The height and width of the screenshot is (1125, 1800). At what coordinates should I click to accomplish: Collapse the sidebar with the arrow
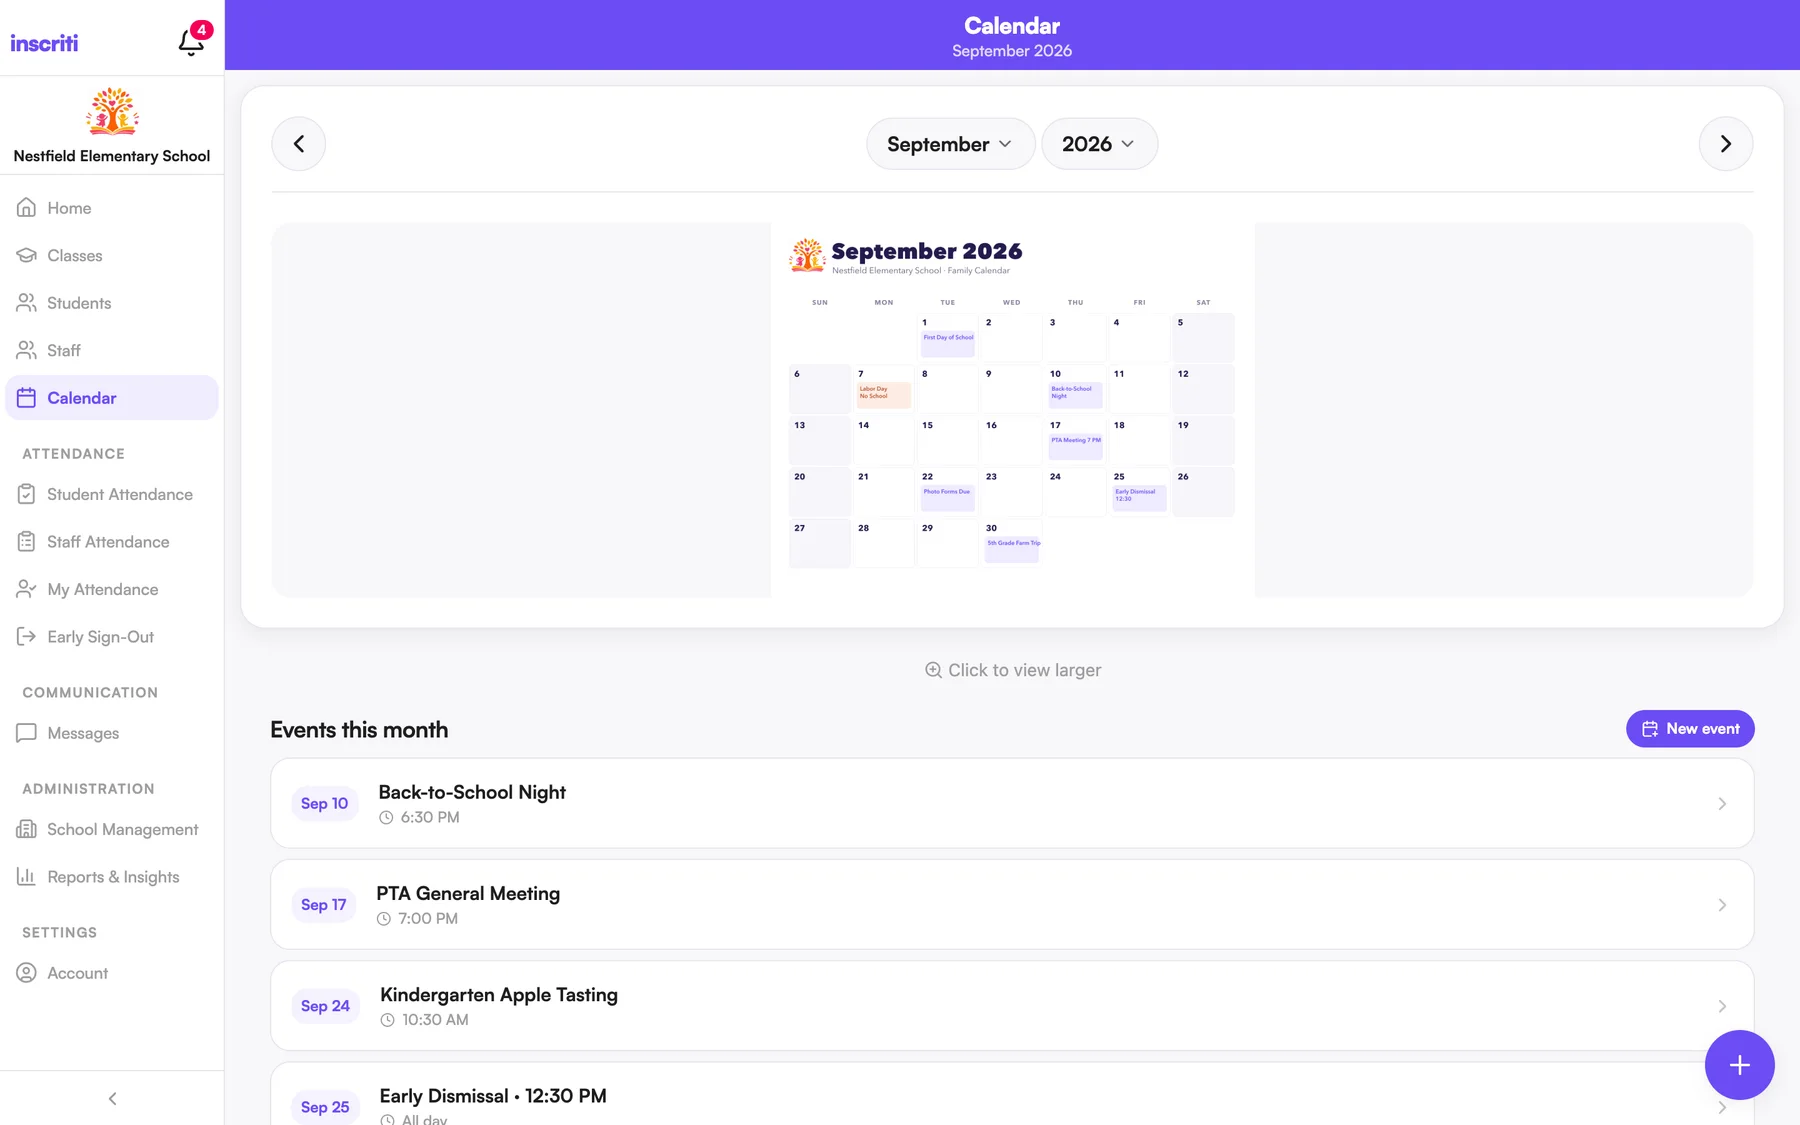[112, 1098]
